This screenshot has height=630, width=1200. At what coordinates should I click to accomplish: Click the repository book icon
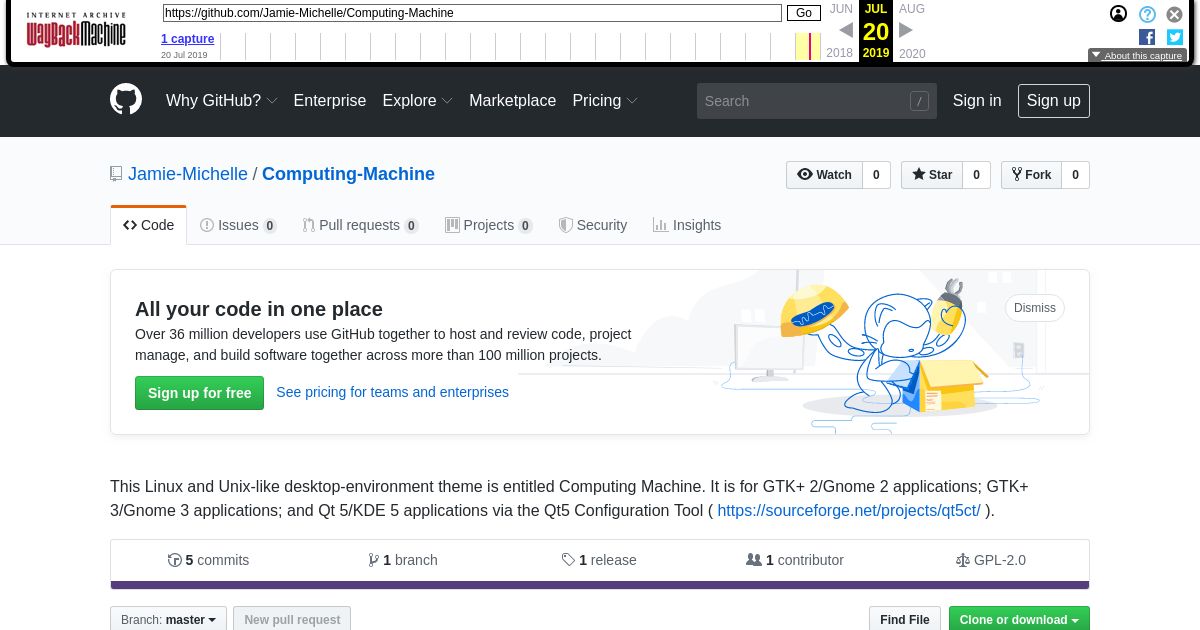click(x=116, y=174)
